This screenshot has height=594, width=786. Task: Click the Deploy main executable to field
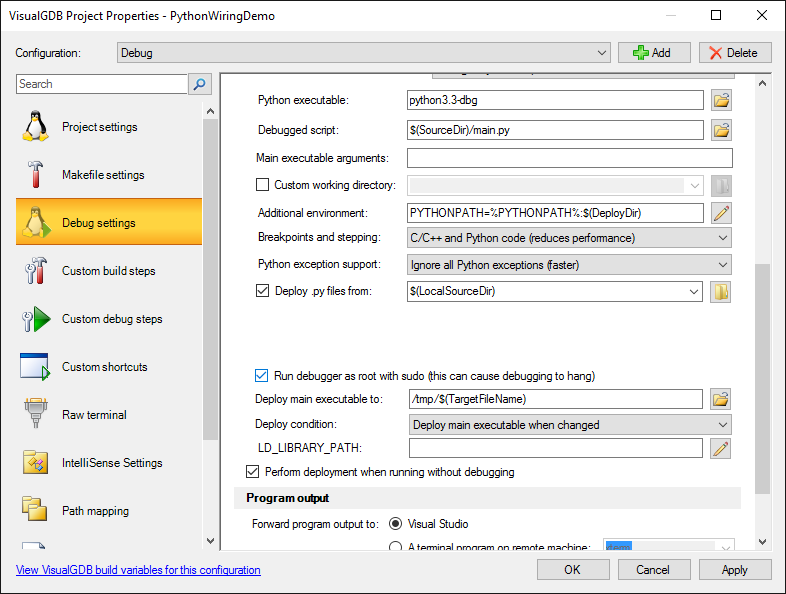[556, 400]
